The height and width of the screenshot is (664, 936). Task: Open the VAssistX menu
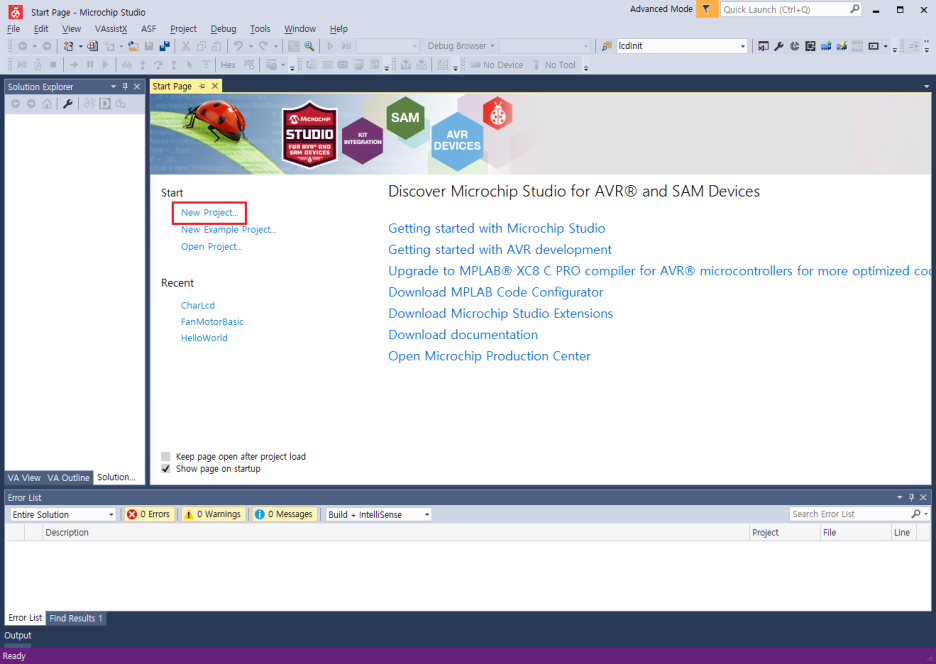(x=111, y=29)
